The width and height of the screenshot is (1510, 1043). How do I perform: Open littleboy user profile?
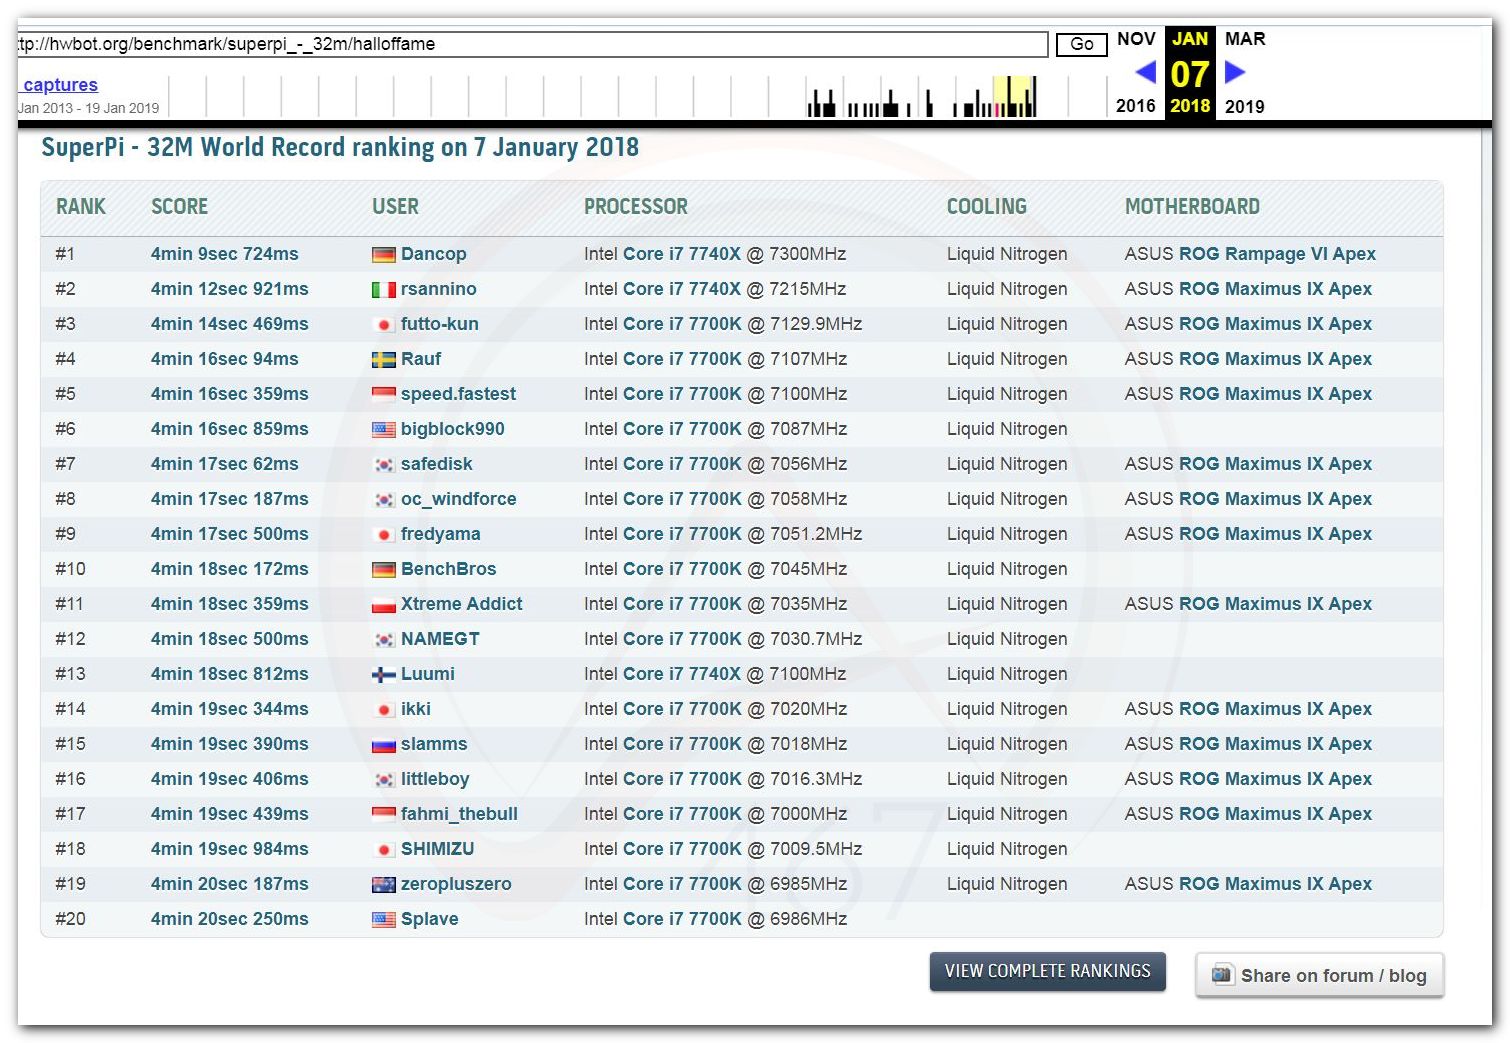(435, 779)
